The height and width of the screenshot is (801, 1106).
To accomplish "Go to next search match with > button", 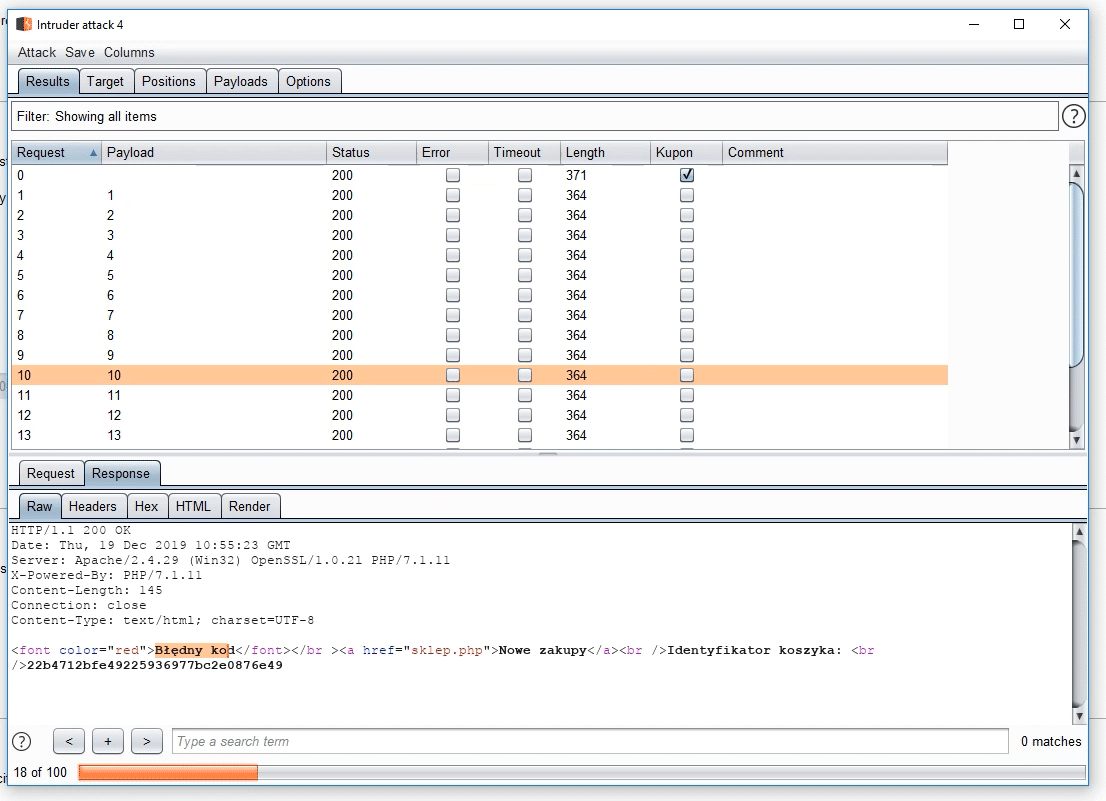I will (147, 741).
